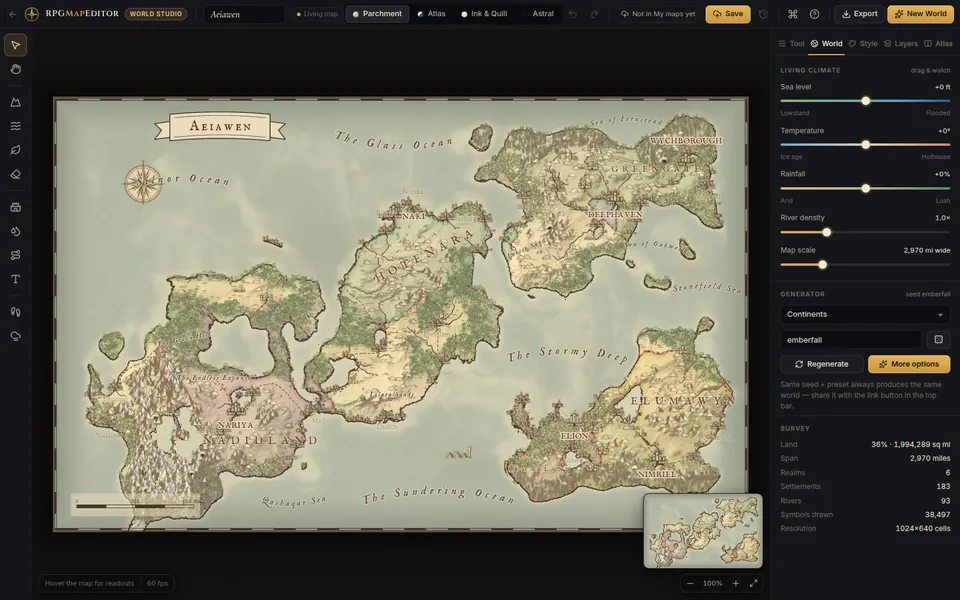Open version history clock icon
This screenshot has width=960, height=600.
[x=763, y=14]
